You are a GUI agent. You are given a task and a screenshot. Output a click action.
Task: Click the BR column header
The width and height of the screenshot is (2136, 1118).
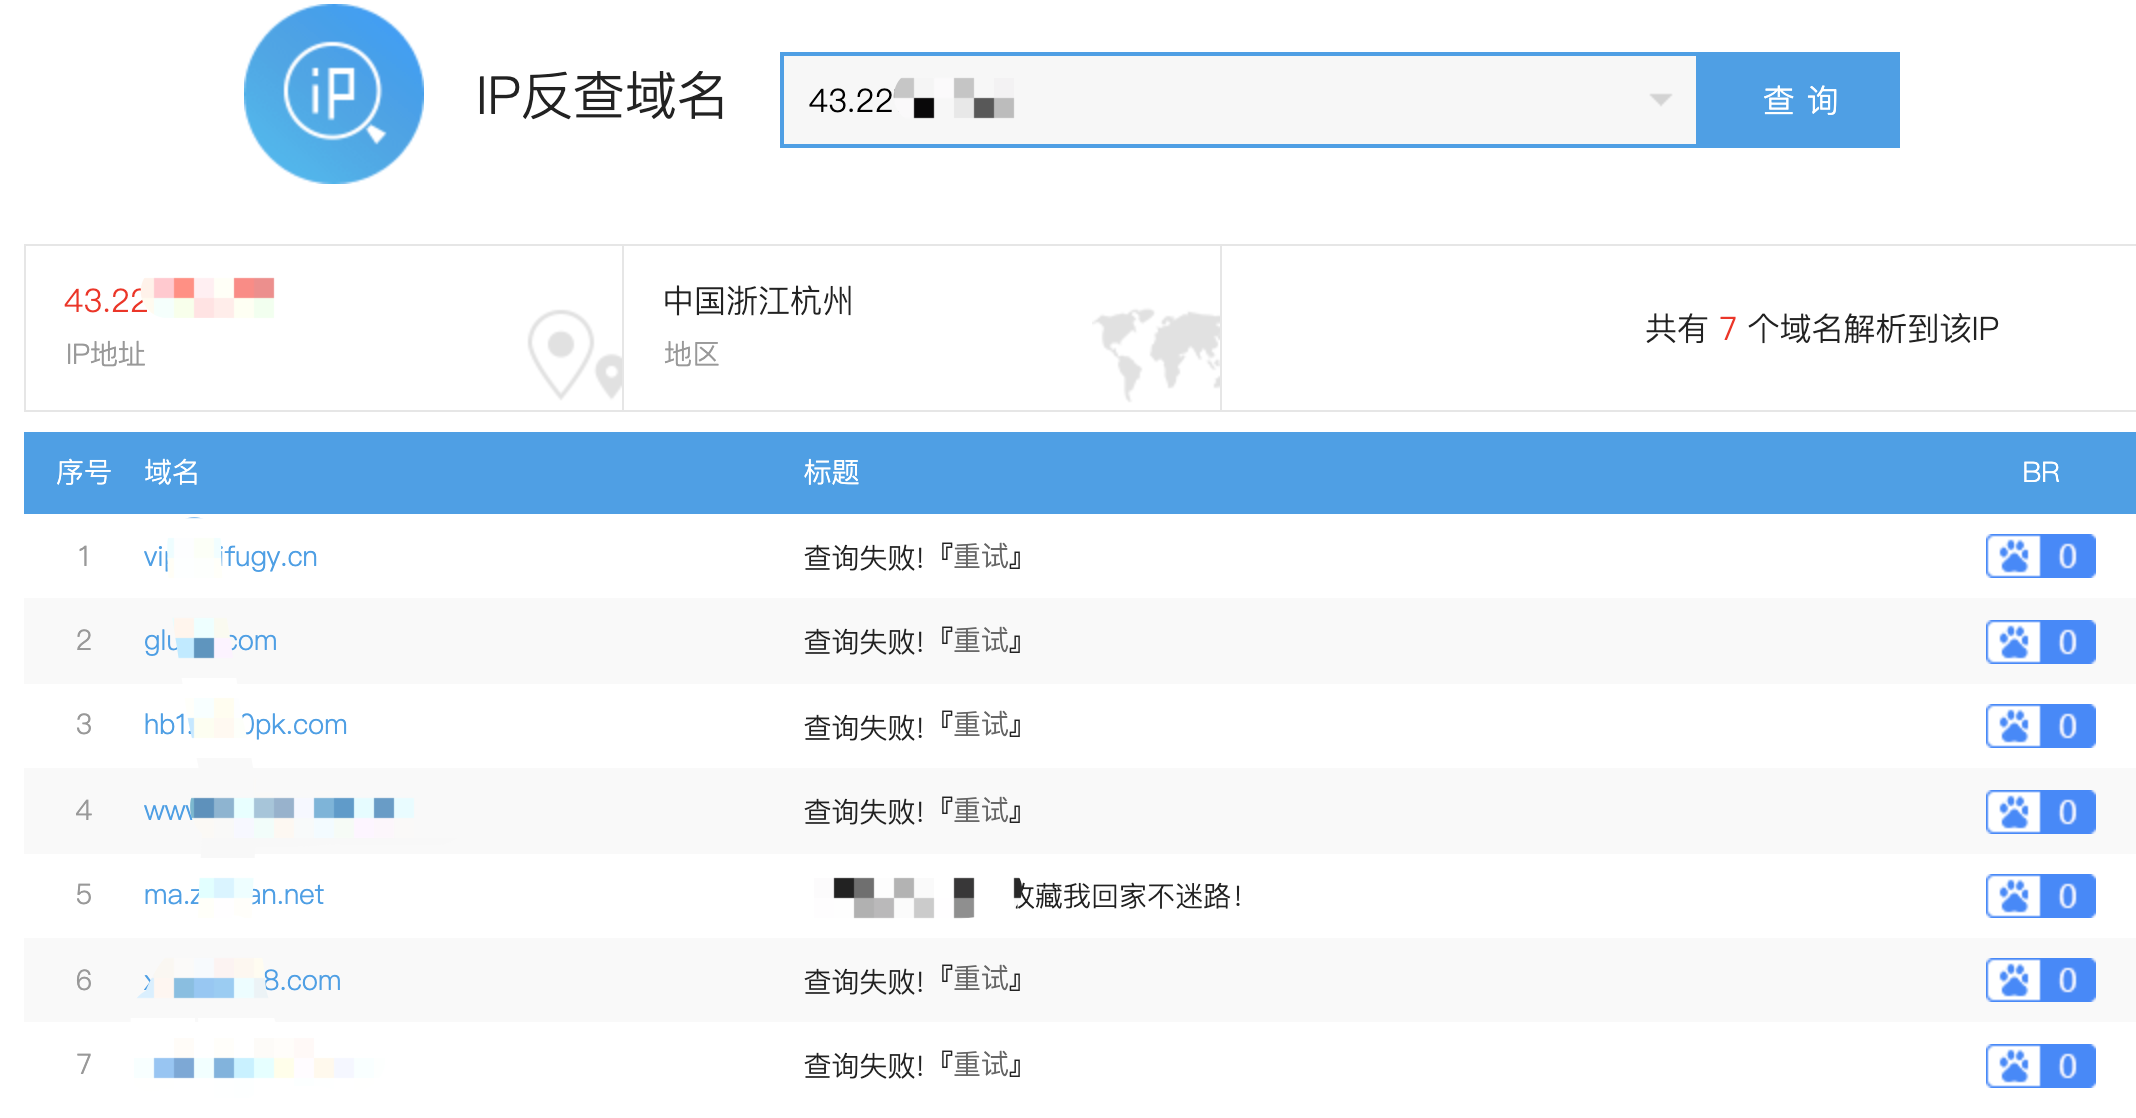[2040, 472]
